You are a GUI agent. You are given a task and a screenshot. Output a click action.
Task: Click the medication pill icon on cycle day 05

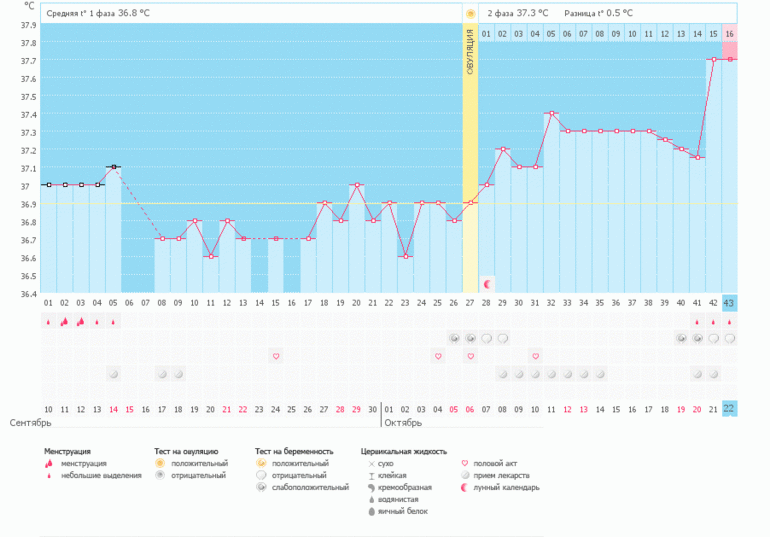[113, 374]
